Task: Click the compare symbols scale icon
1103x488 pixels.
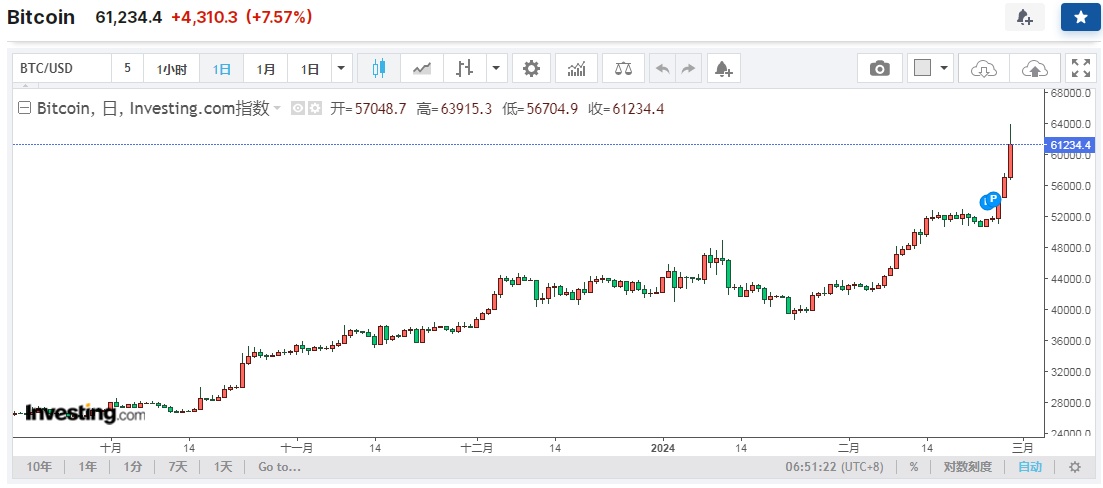Action: point(623,68)
